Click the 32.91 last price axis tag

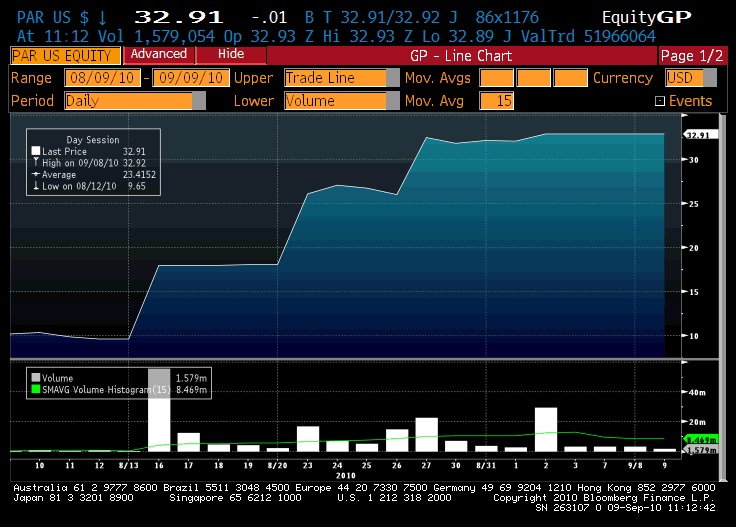(700, 135)
